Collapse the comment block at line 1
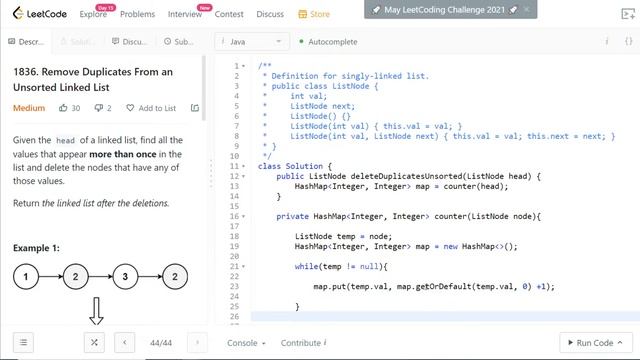 coord(244,66)
